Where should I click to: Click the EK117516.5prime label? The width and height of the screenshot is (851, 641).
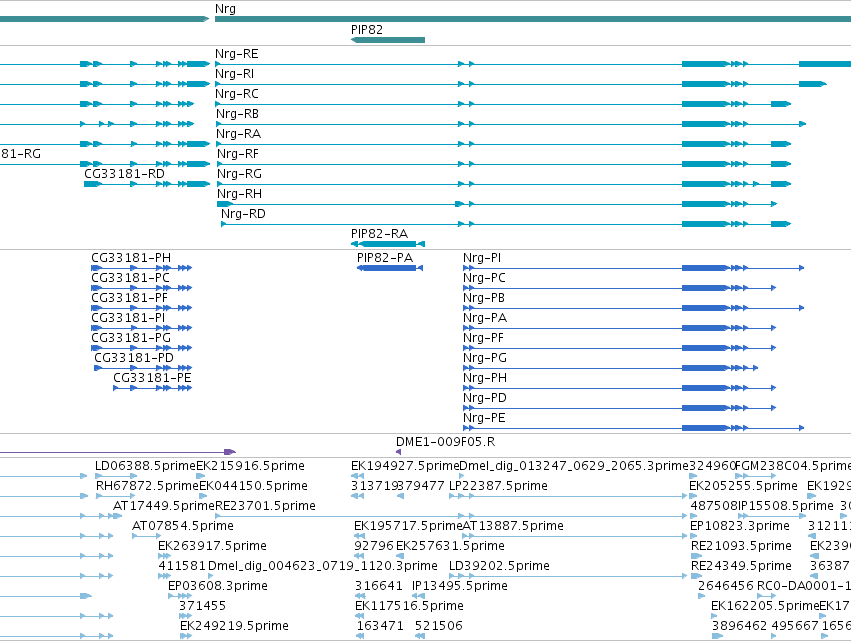point(409,607)
